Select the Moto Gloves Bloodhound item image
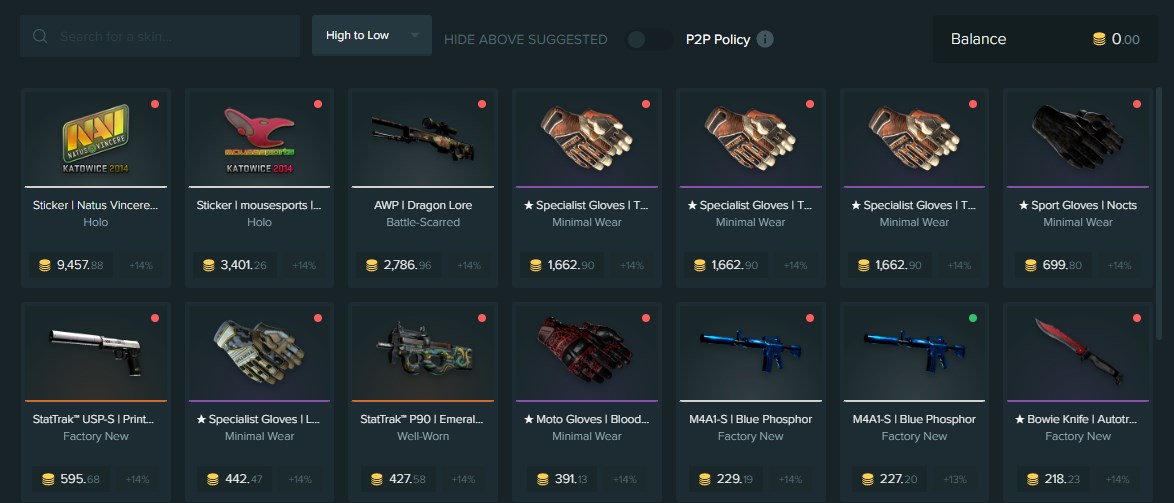Viewport: 1174px width, 503px height. pos(587,351)
